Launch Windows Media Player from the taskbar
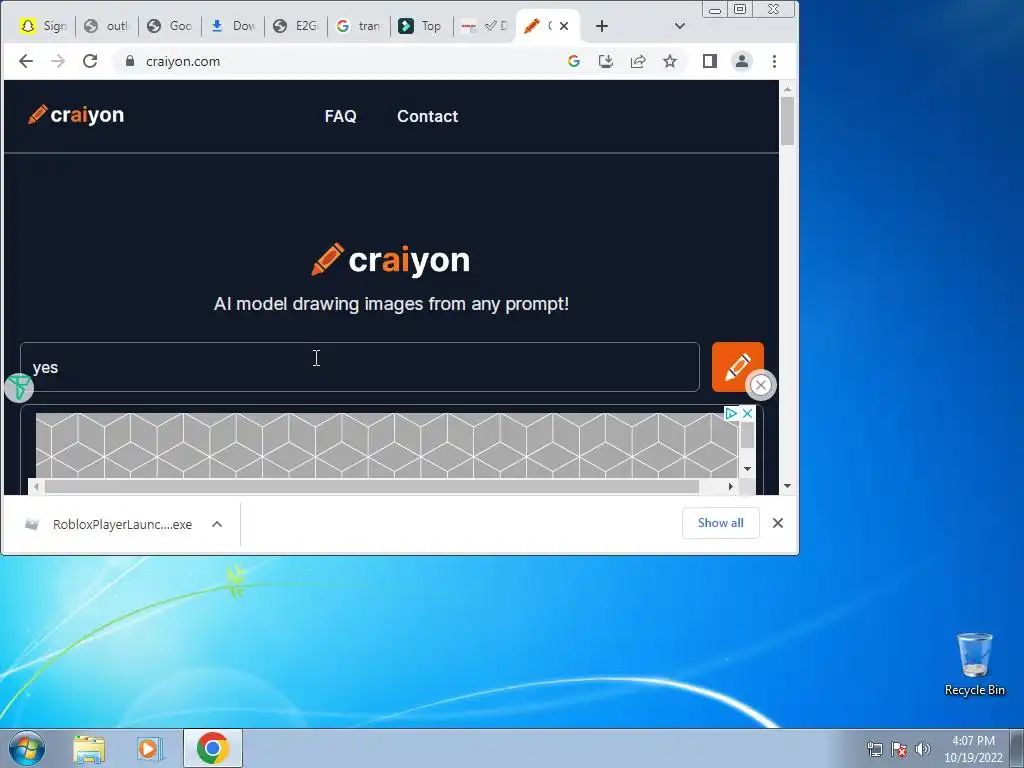This screenshot has width=1024, height=768. click(x=150, y=748)
